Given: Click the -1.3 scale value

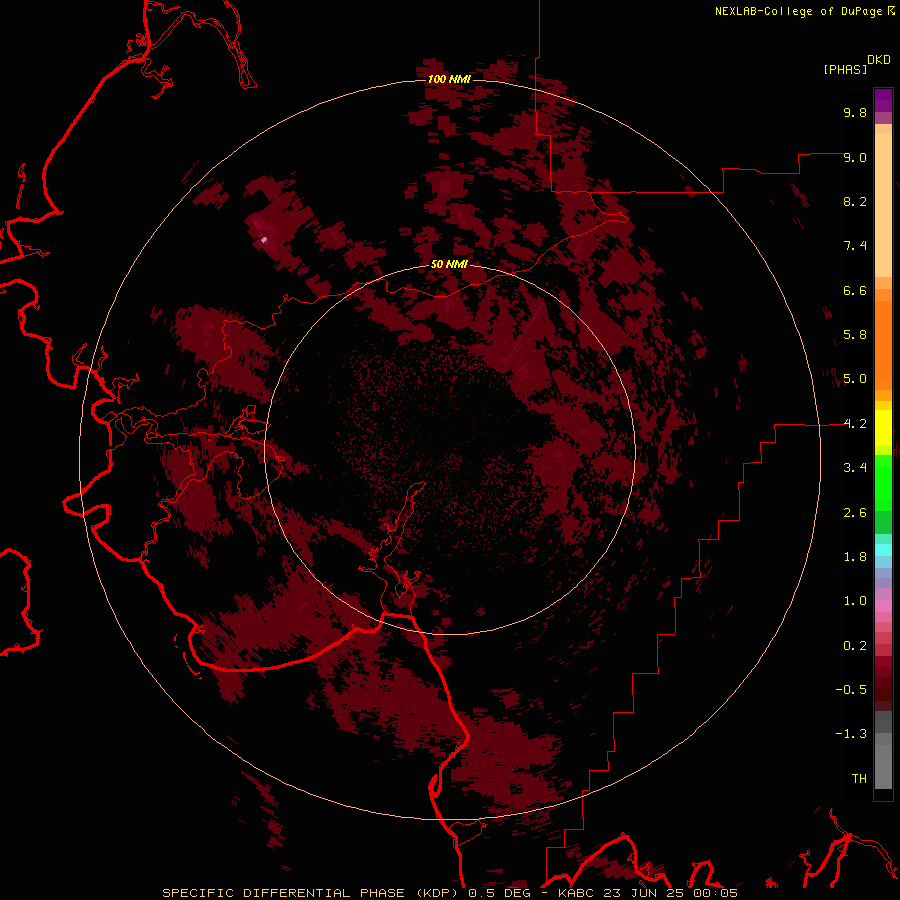Looking at the screenshot, I should click(851, 734).
